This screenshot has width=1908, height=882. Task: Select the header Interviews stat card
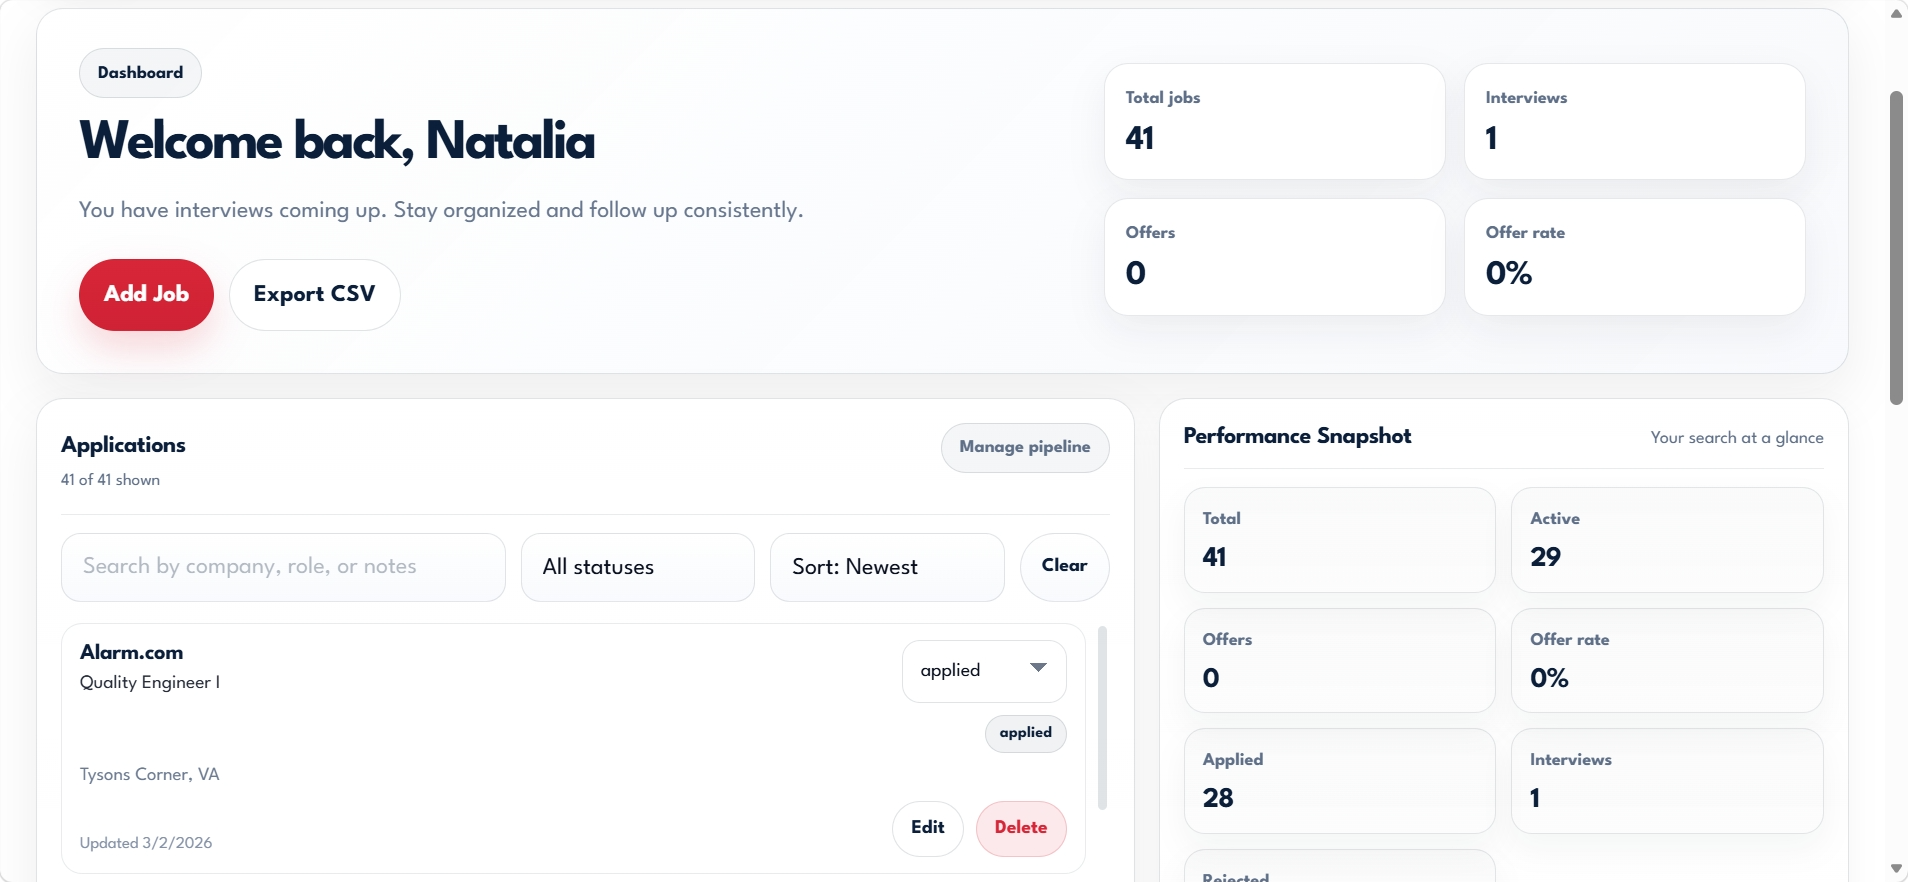point(1634,121)
